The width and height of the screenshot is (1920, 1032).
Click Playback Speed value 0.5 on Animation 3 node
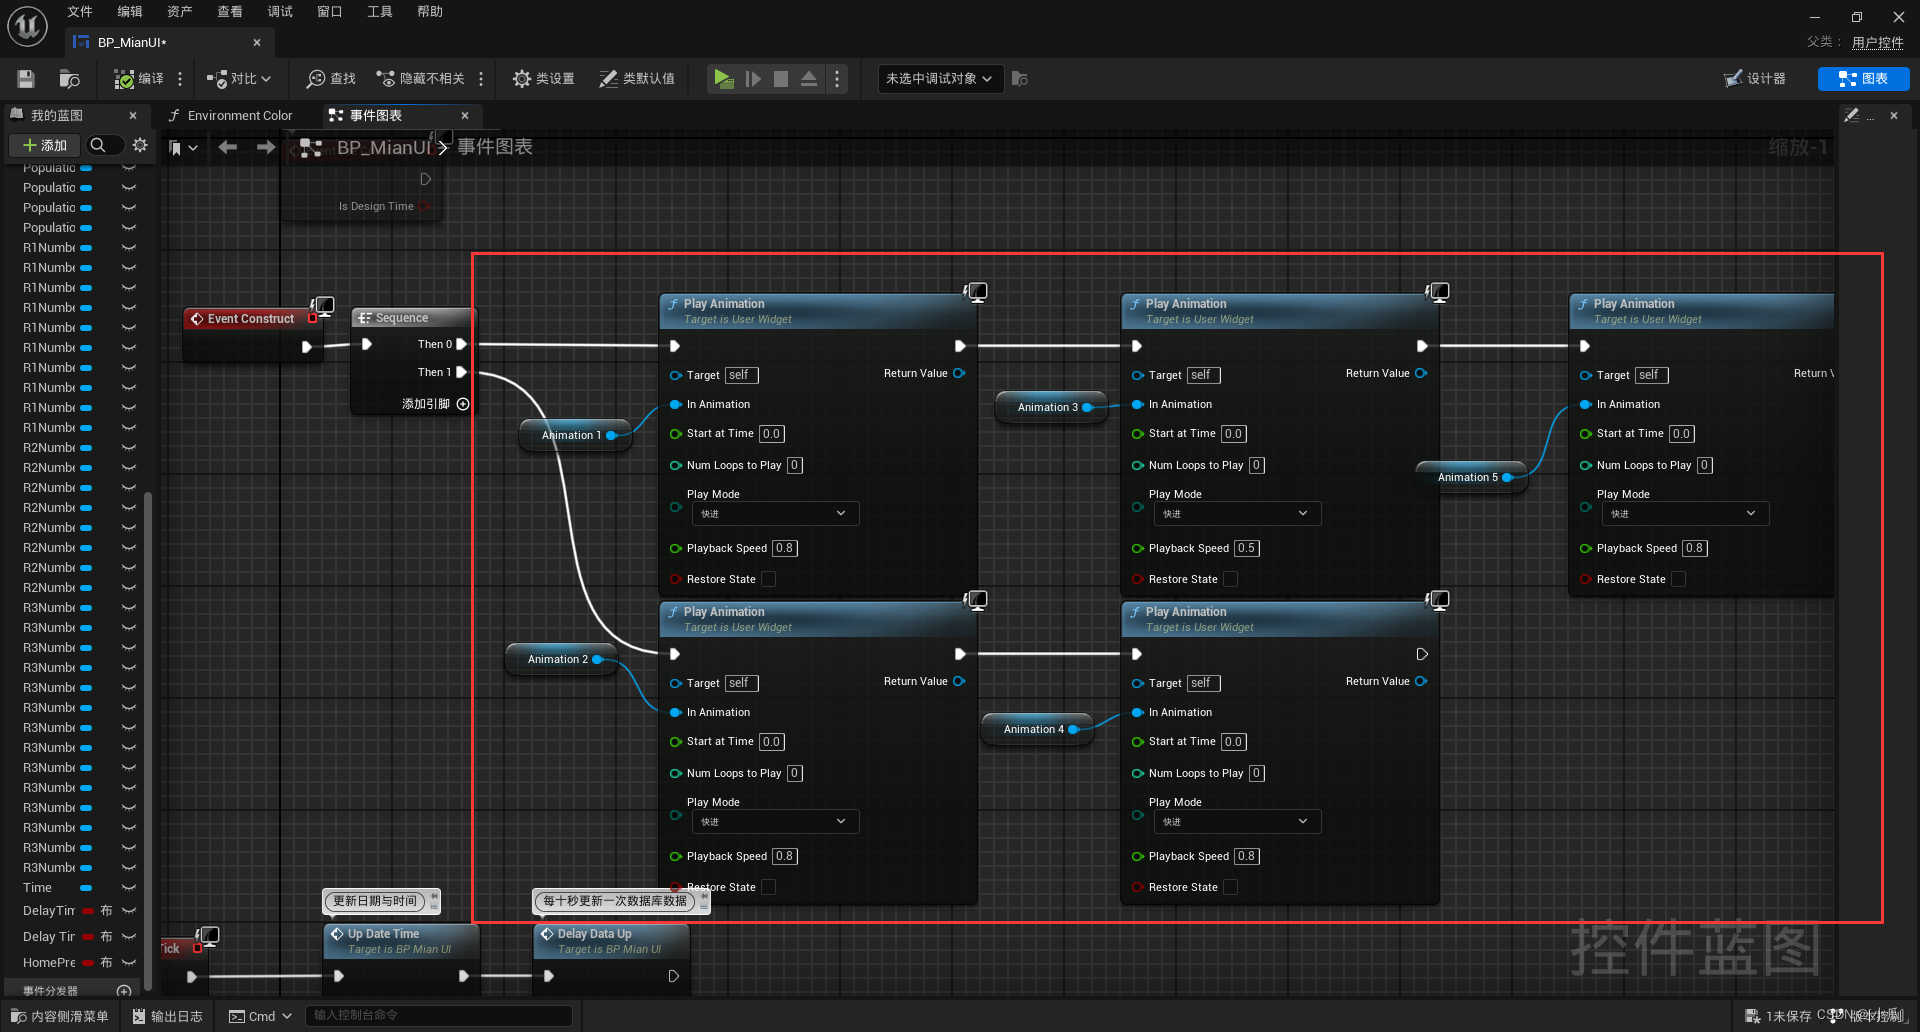[x=1246, y=548]
